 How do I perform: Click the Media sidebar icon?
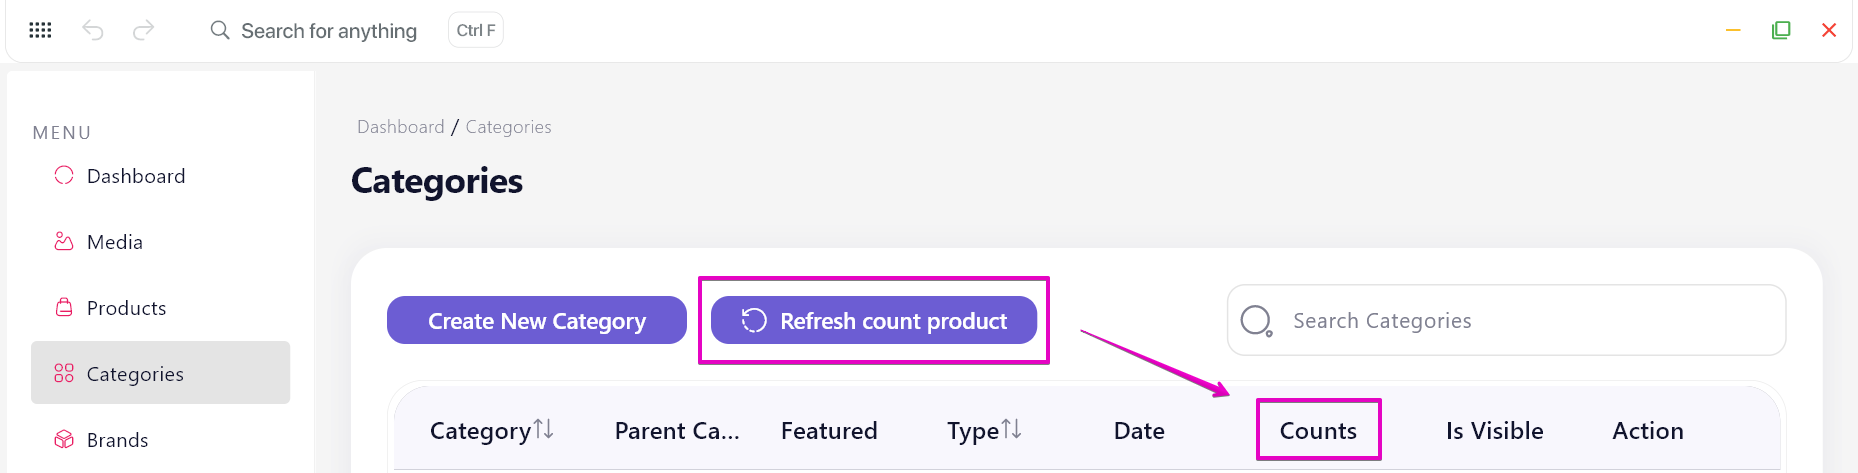pos(64,241)
